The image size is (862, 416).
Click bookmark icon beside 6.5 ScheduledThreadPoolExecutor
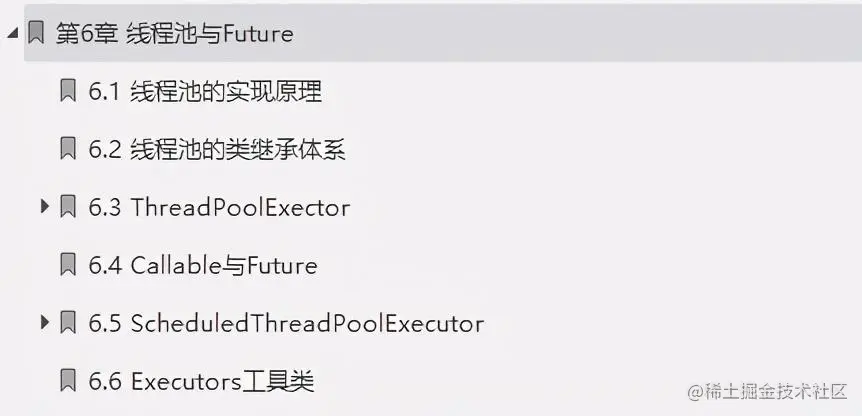pos(68,323)
